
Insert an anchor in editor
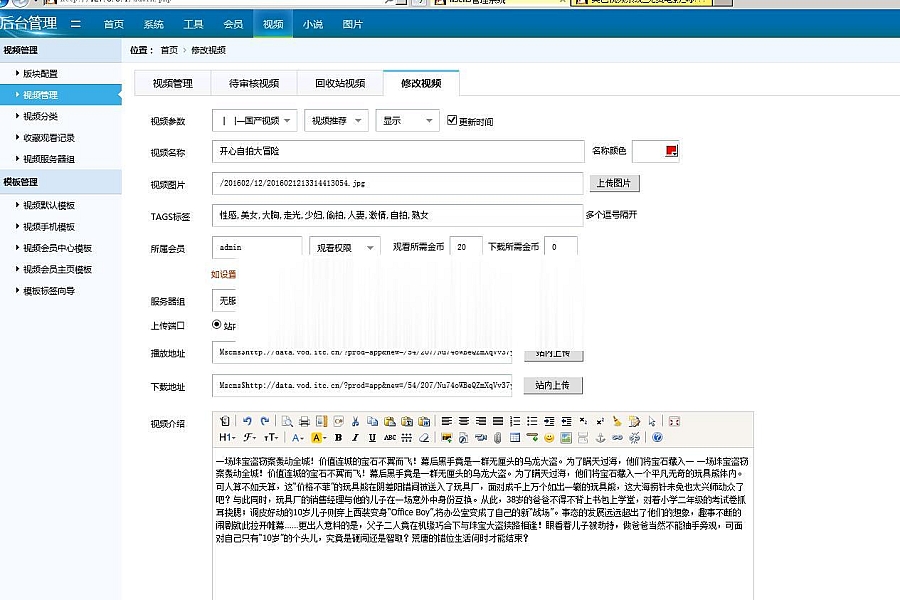pos(600,438)
